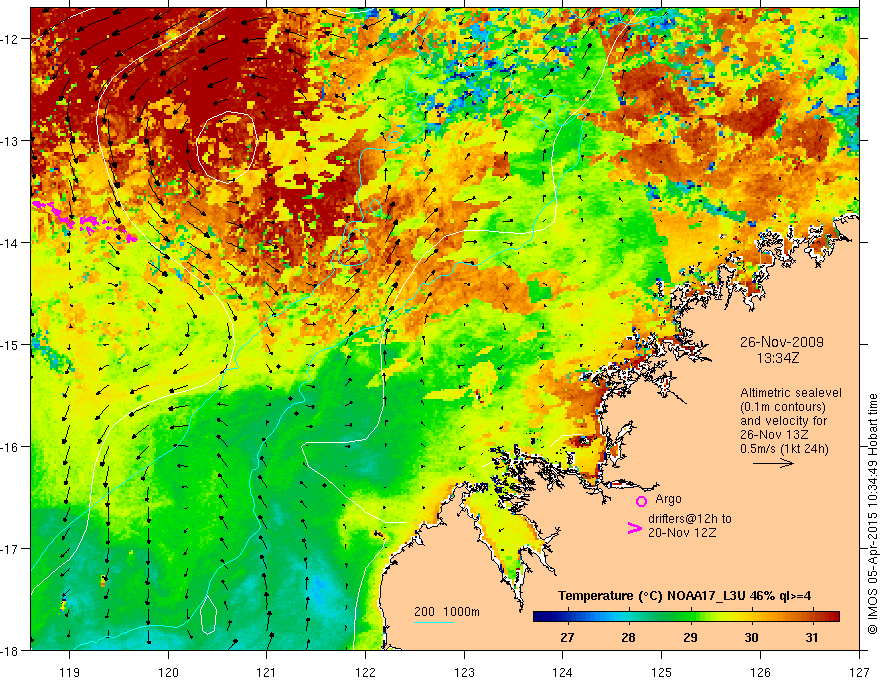Click the magenta drifters arrowhead legend symbol

coord(634,528)
